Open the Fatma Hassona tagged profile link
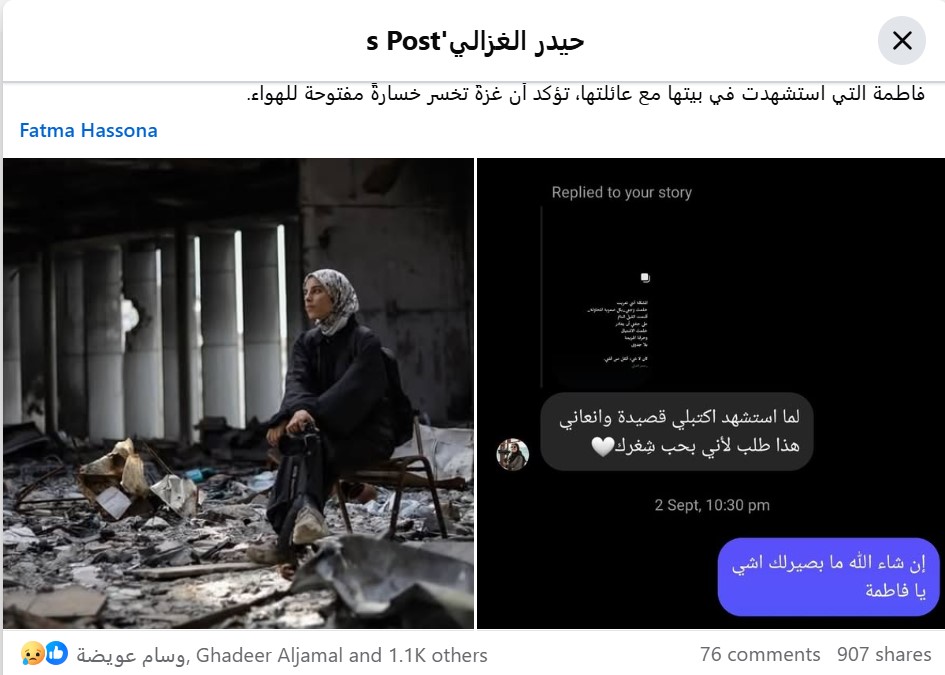Screen dimensions: 945x675 [x=89, y=130]
